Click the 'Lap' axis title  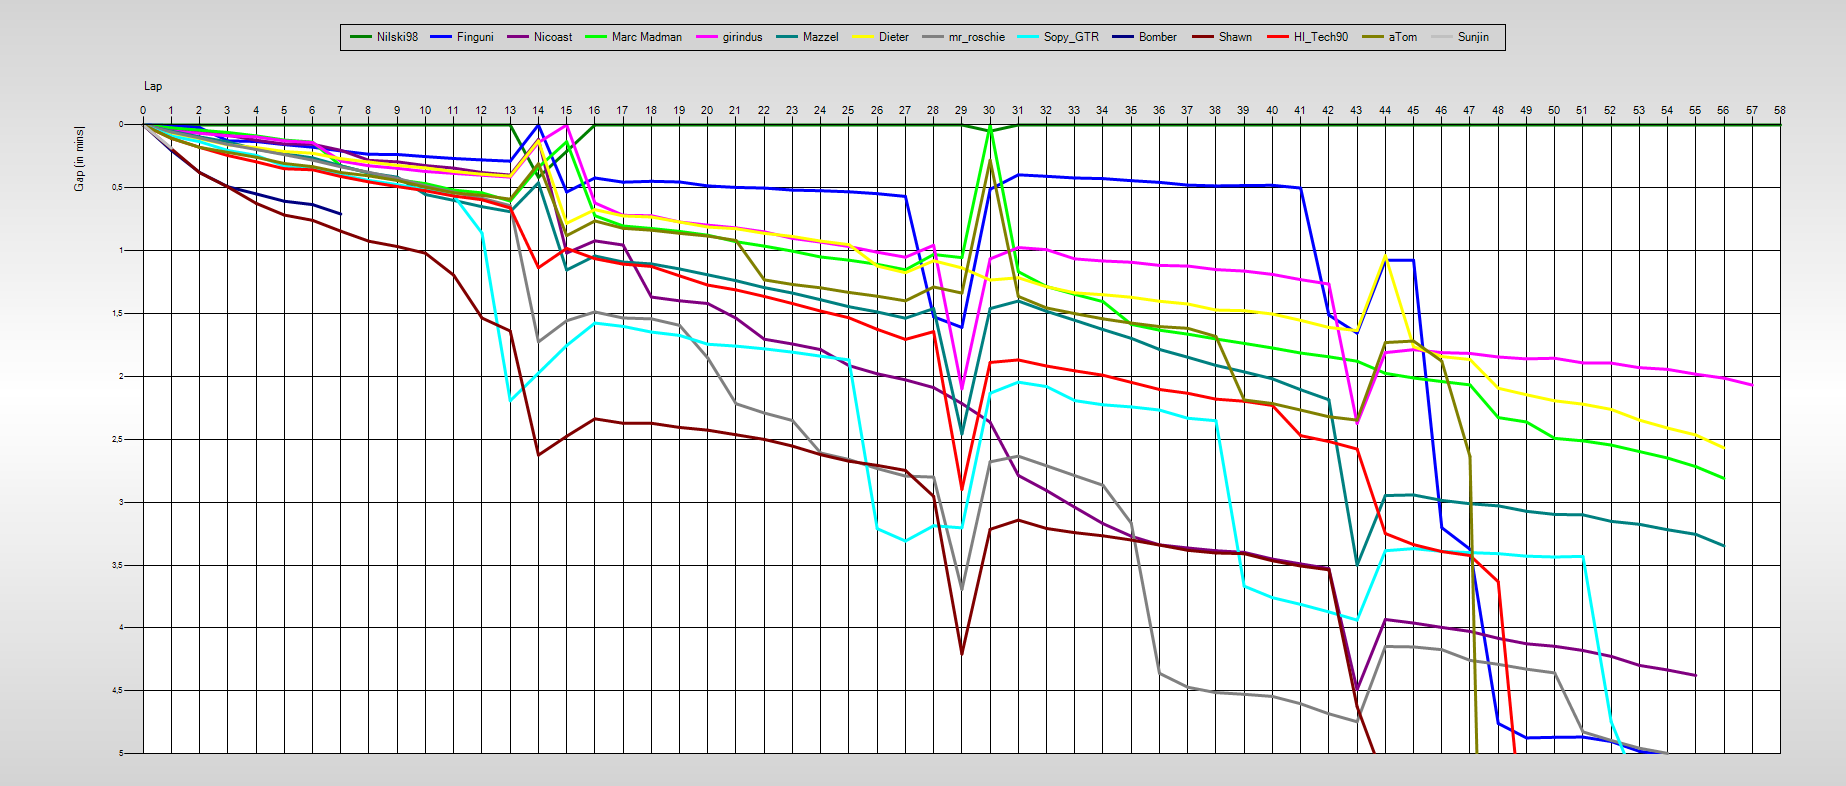(x=153, y=86)
